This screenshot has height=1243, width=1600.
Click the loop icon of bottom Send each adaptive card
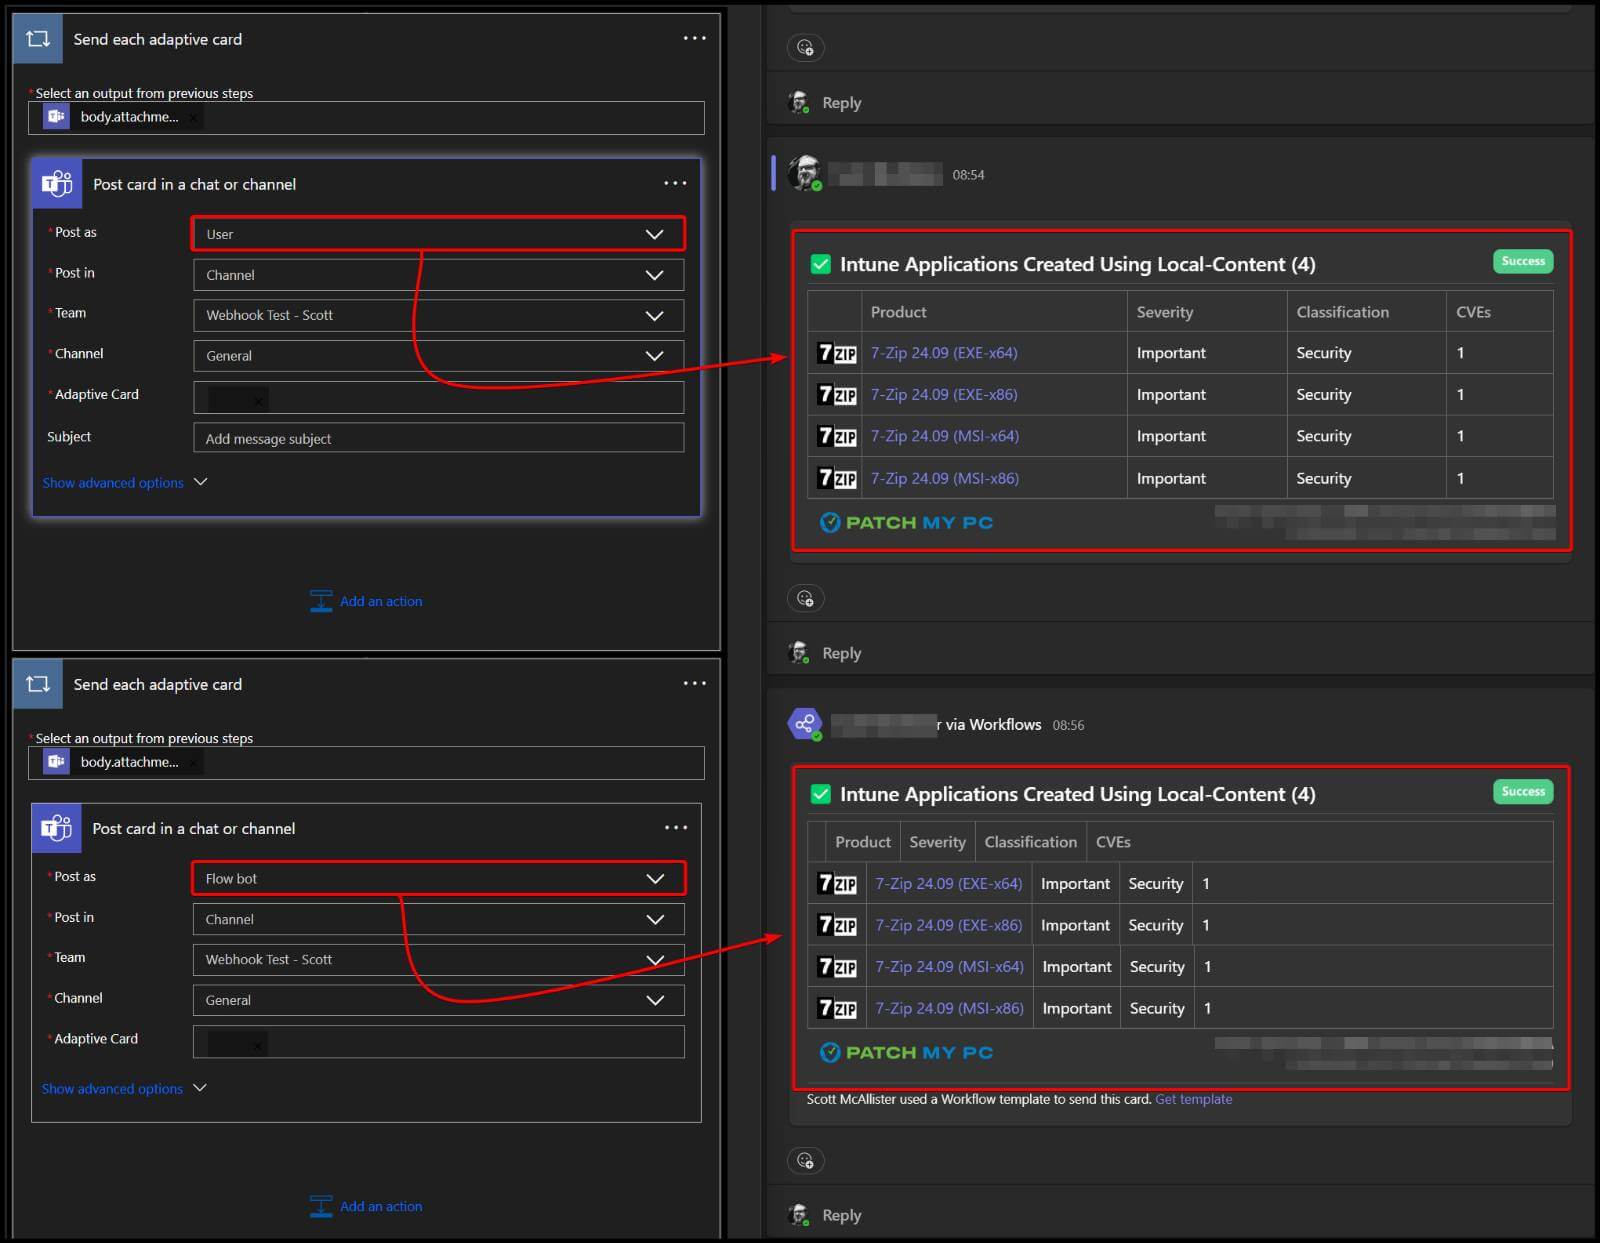click(x=38, y=684)
